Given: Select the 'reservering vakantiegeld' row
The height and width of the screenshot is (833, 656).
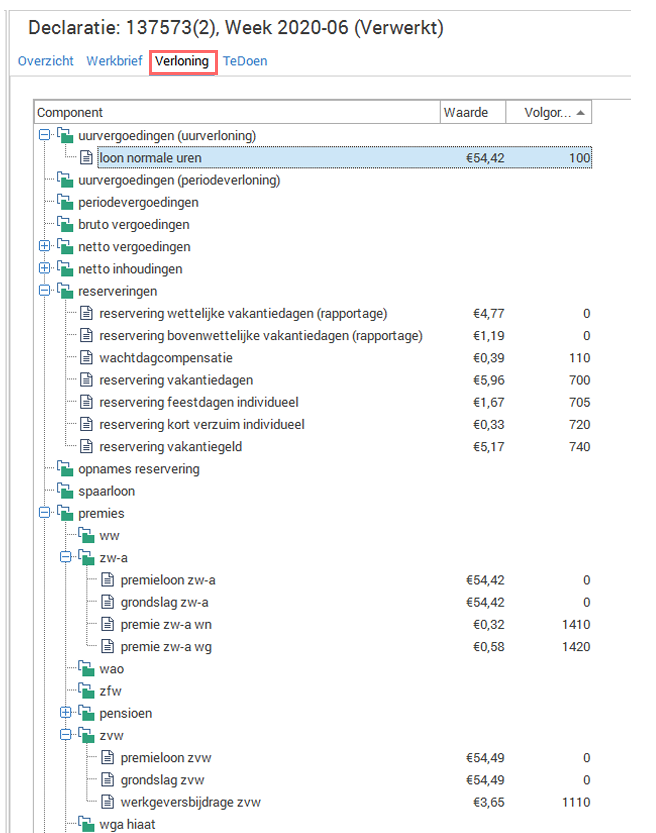Looking at the screenshot, I should (171, 447).
